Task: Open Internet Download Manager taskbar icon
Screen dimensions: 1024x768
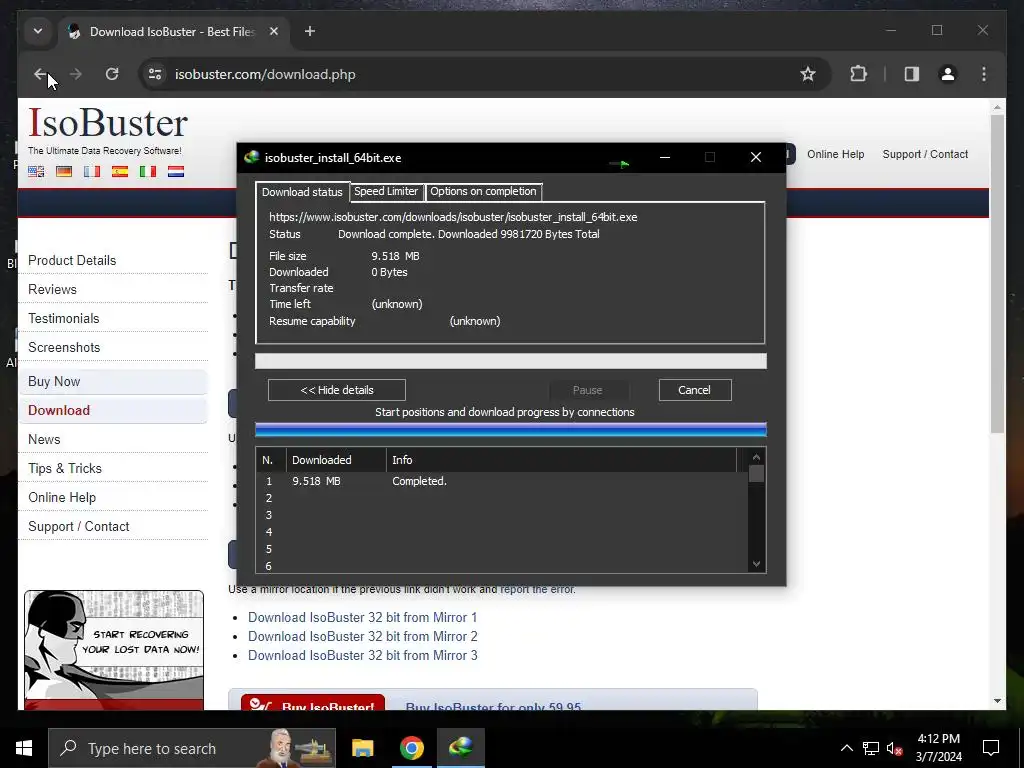Action: pos(460,748)
